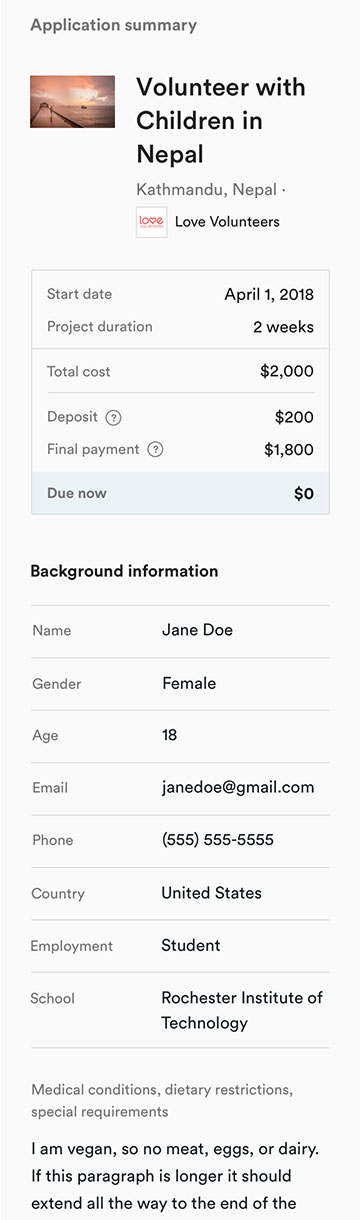This screenshot has height=1220, width=360.
Task: Click the Start date April 1, 2018
Action: [269, 295]
